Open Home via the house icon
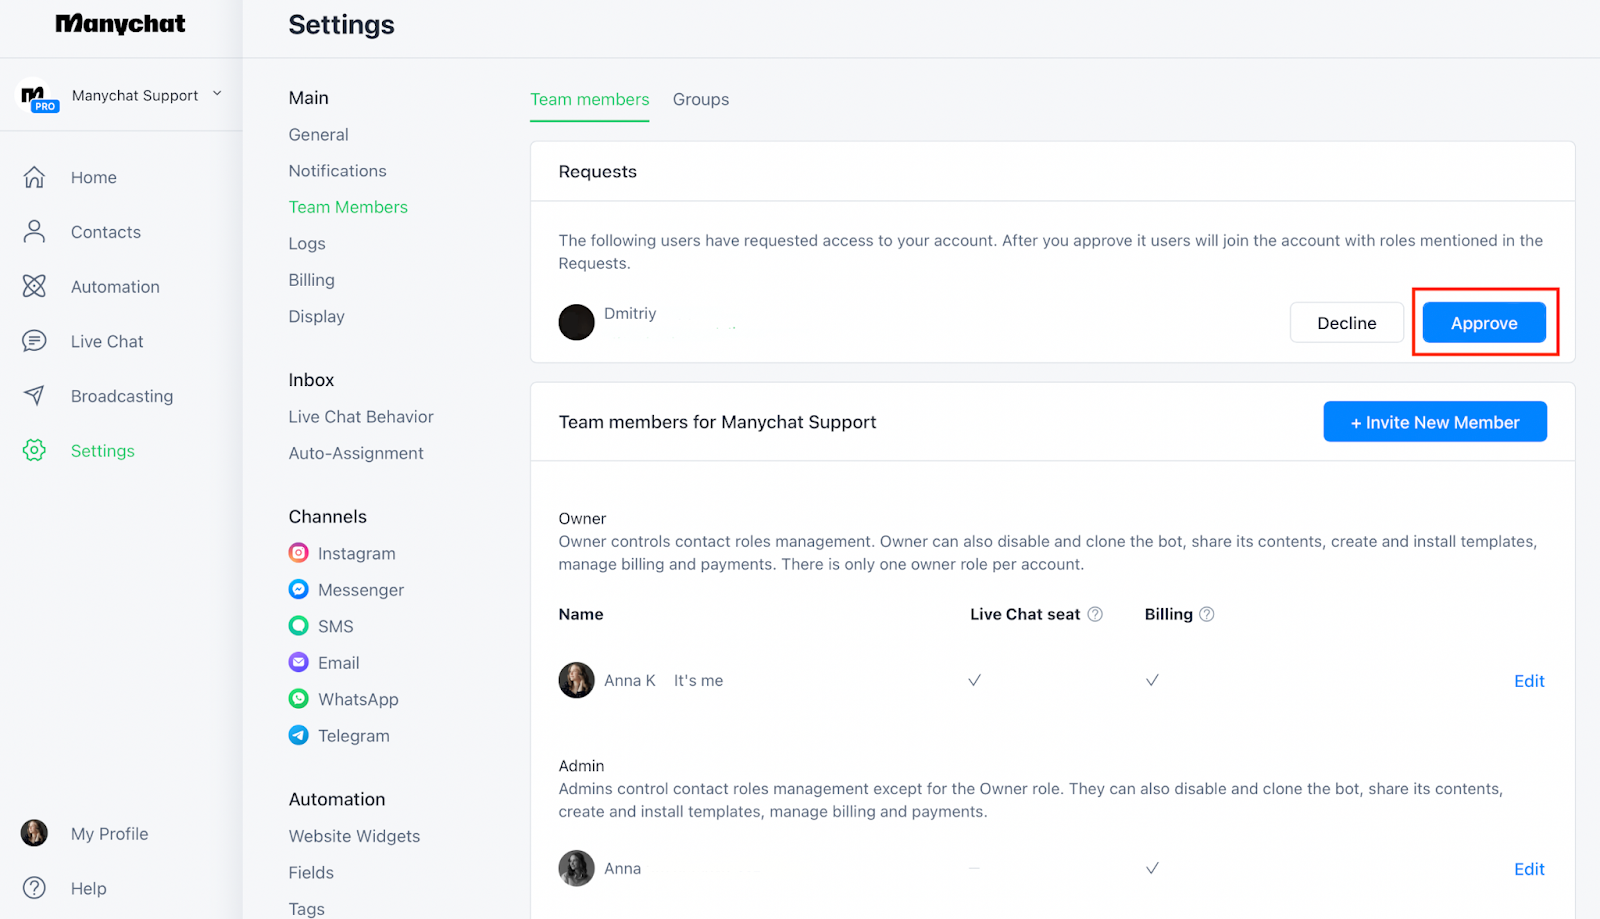Image resolution: width=1600 pixels, height=919 pixels. [34, 177]
